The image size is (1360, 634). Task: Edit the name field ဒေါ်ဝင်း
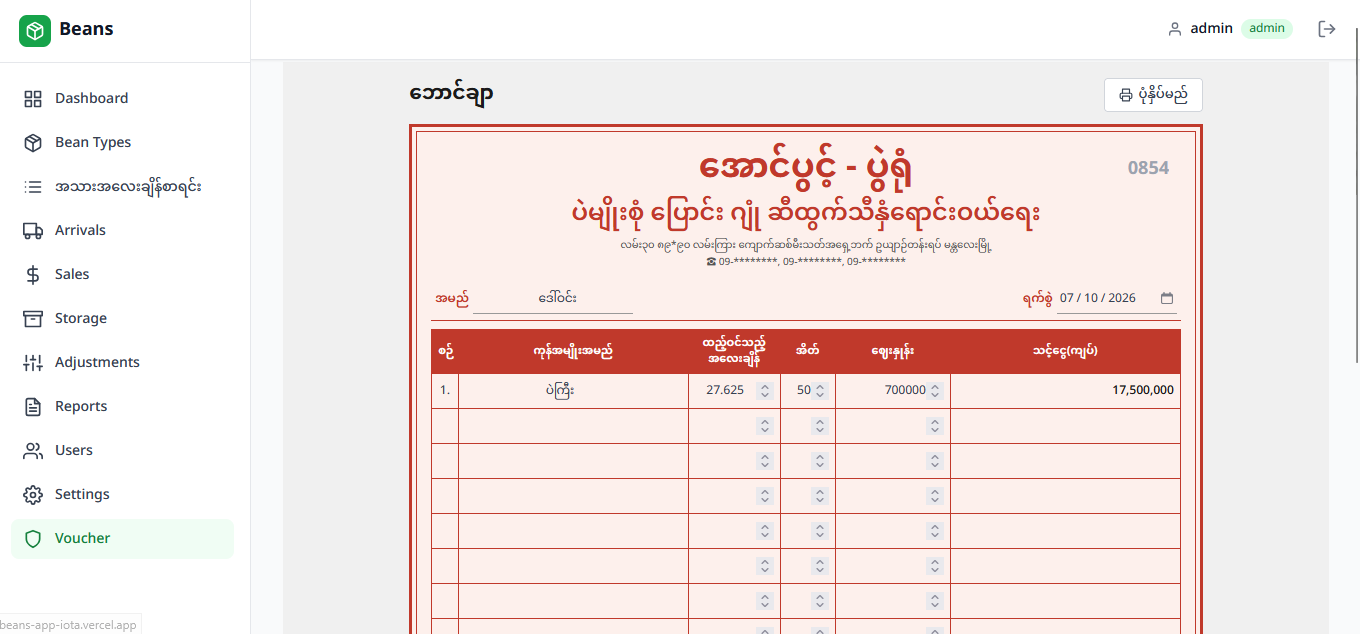[x=553, y=298]
